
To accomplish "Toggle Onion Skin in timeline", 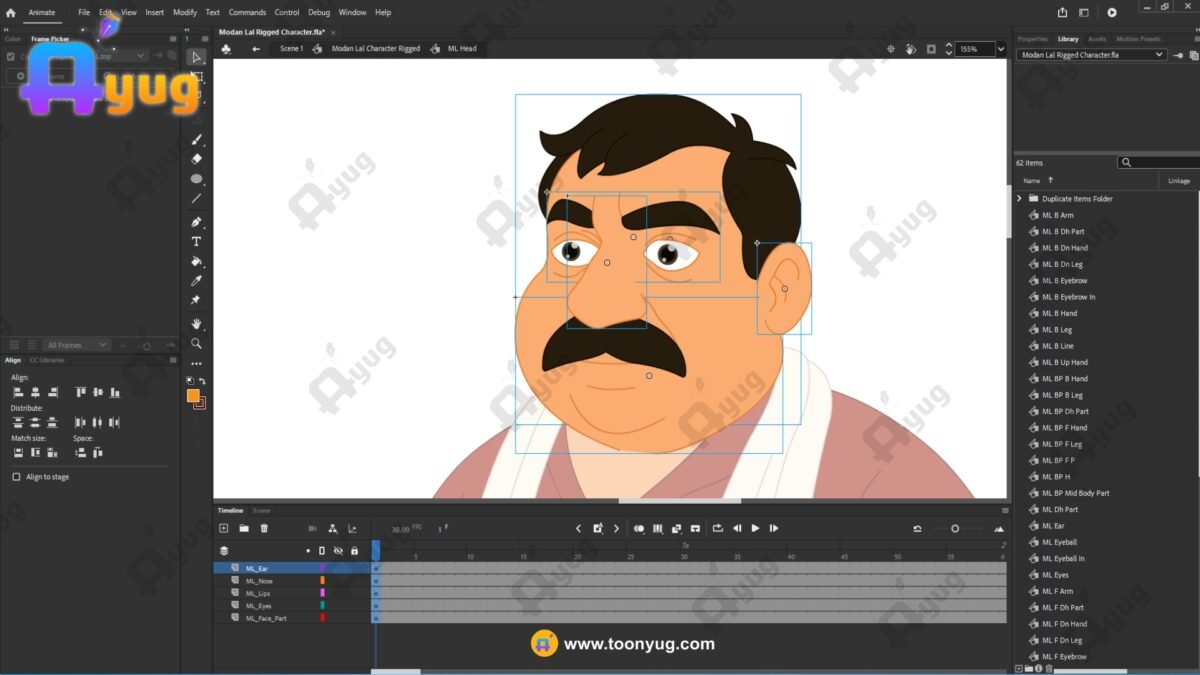I will coord(639,528).
